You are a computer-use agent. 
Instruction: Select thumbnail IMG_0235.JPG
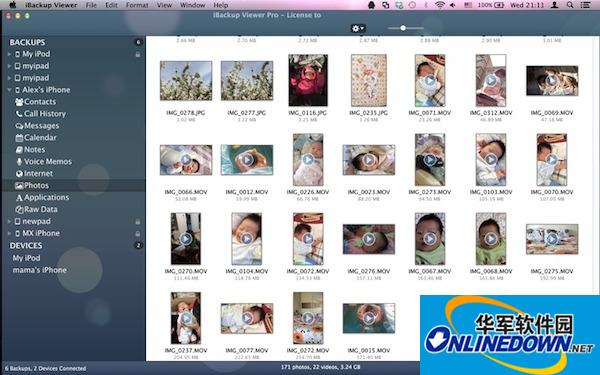coord(369,80)
